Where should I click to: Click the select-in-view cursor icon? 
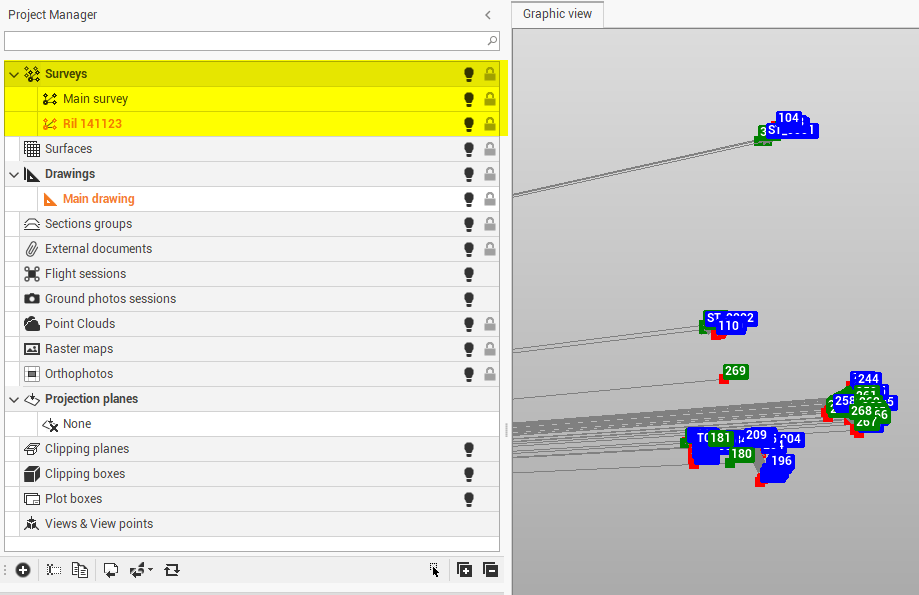[x=434, y=570]
